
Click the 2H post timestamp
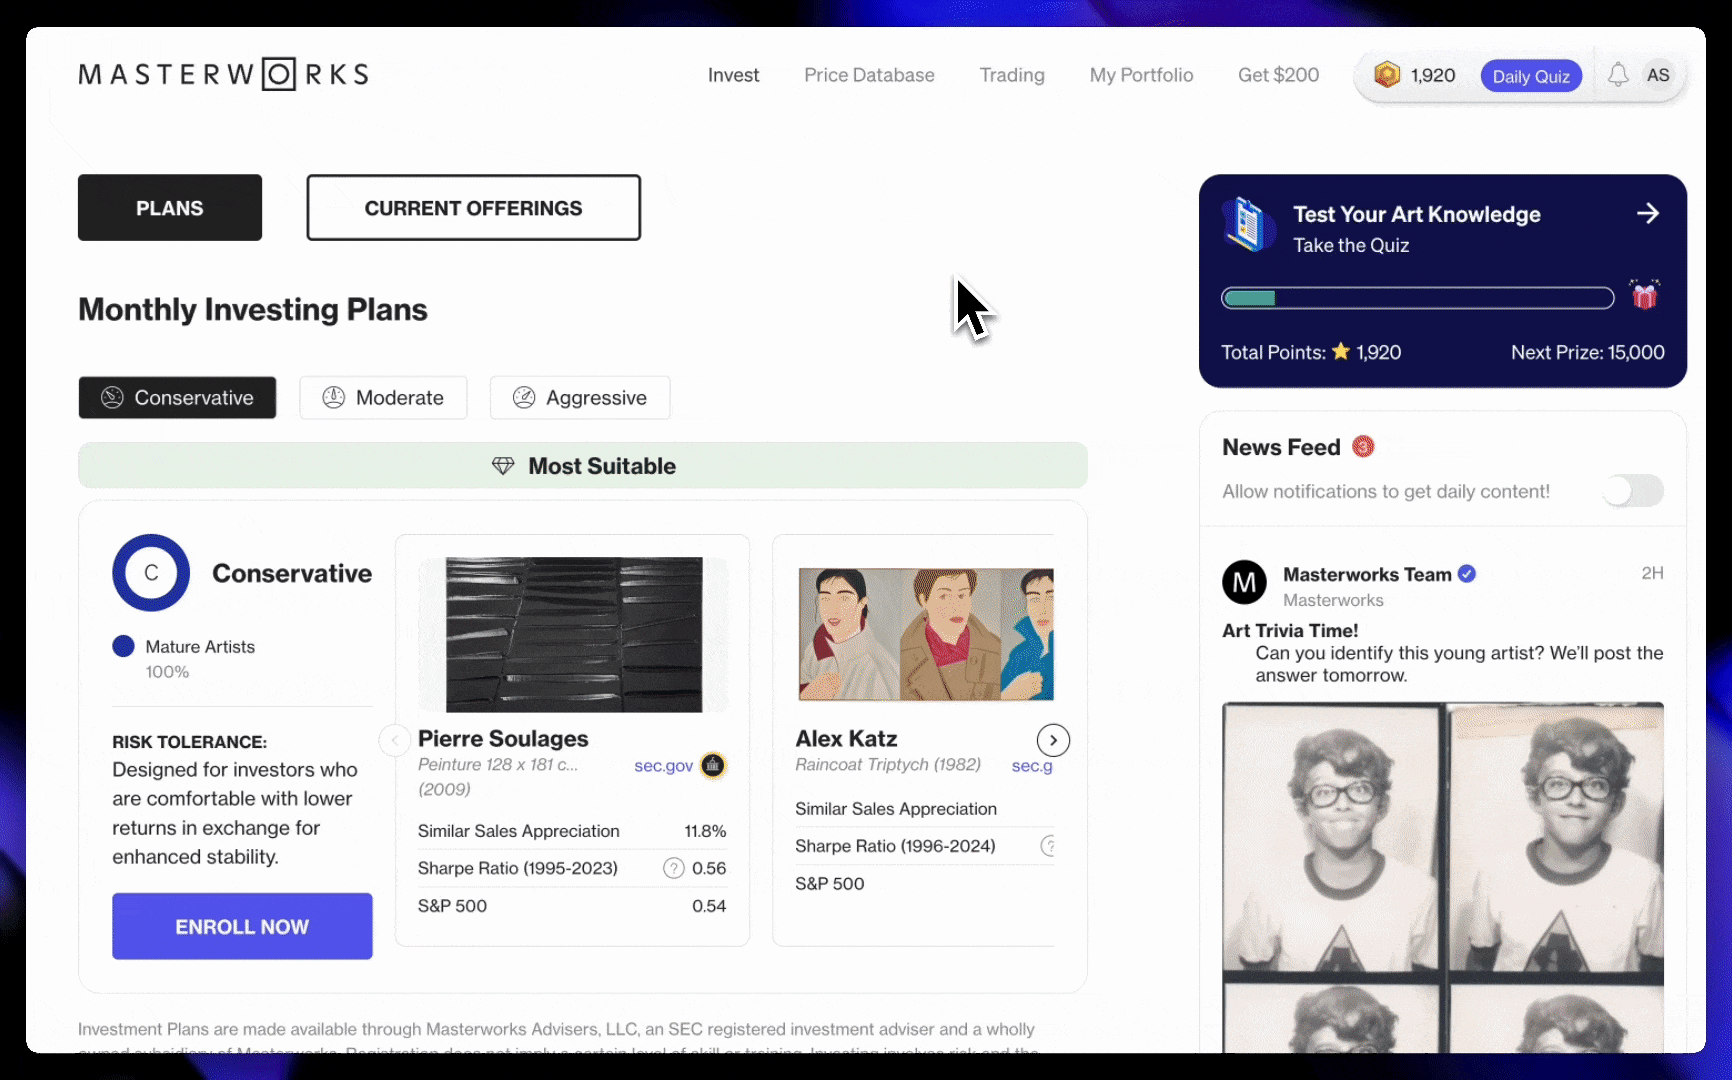coord(1652,573)
